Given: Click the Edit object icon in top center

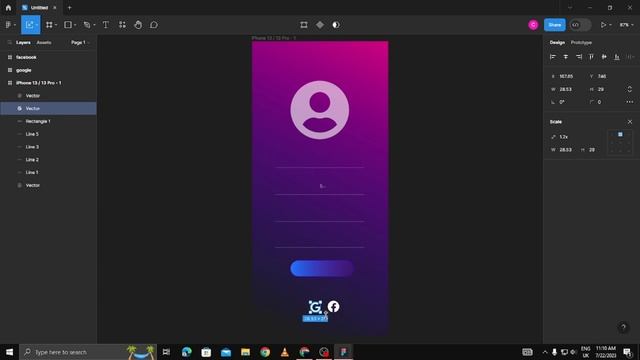Looking at the screenshot, I should pos(304,25).
